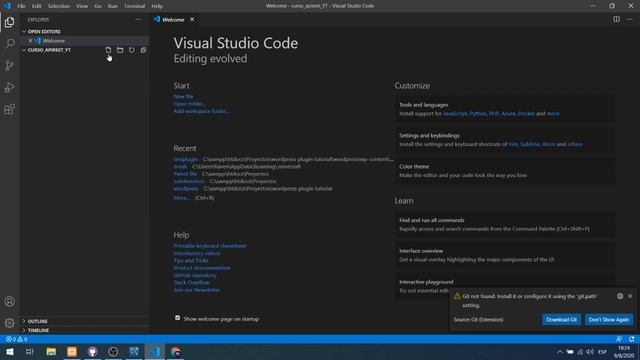Open GitHub Desktop from the taskbar
640x360 pixels.
point(93,351)
